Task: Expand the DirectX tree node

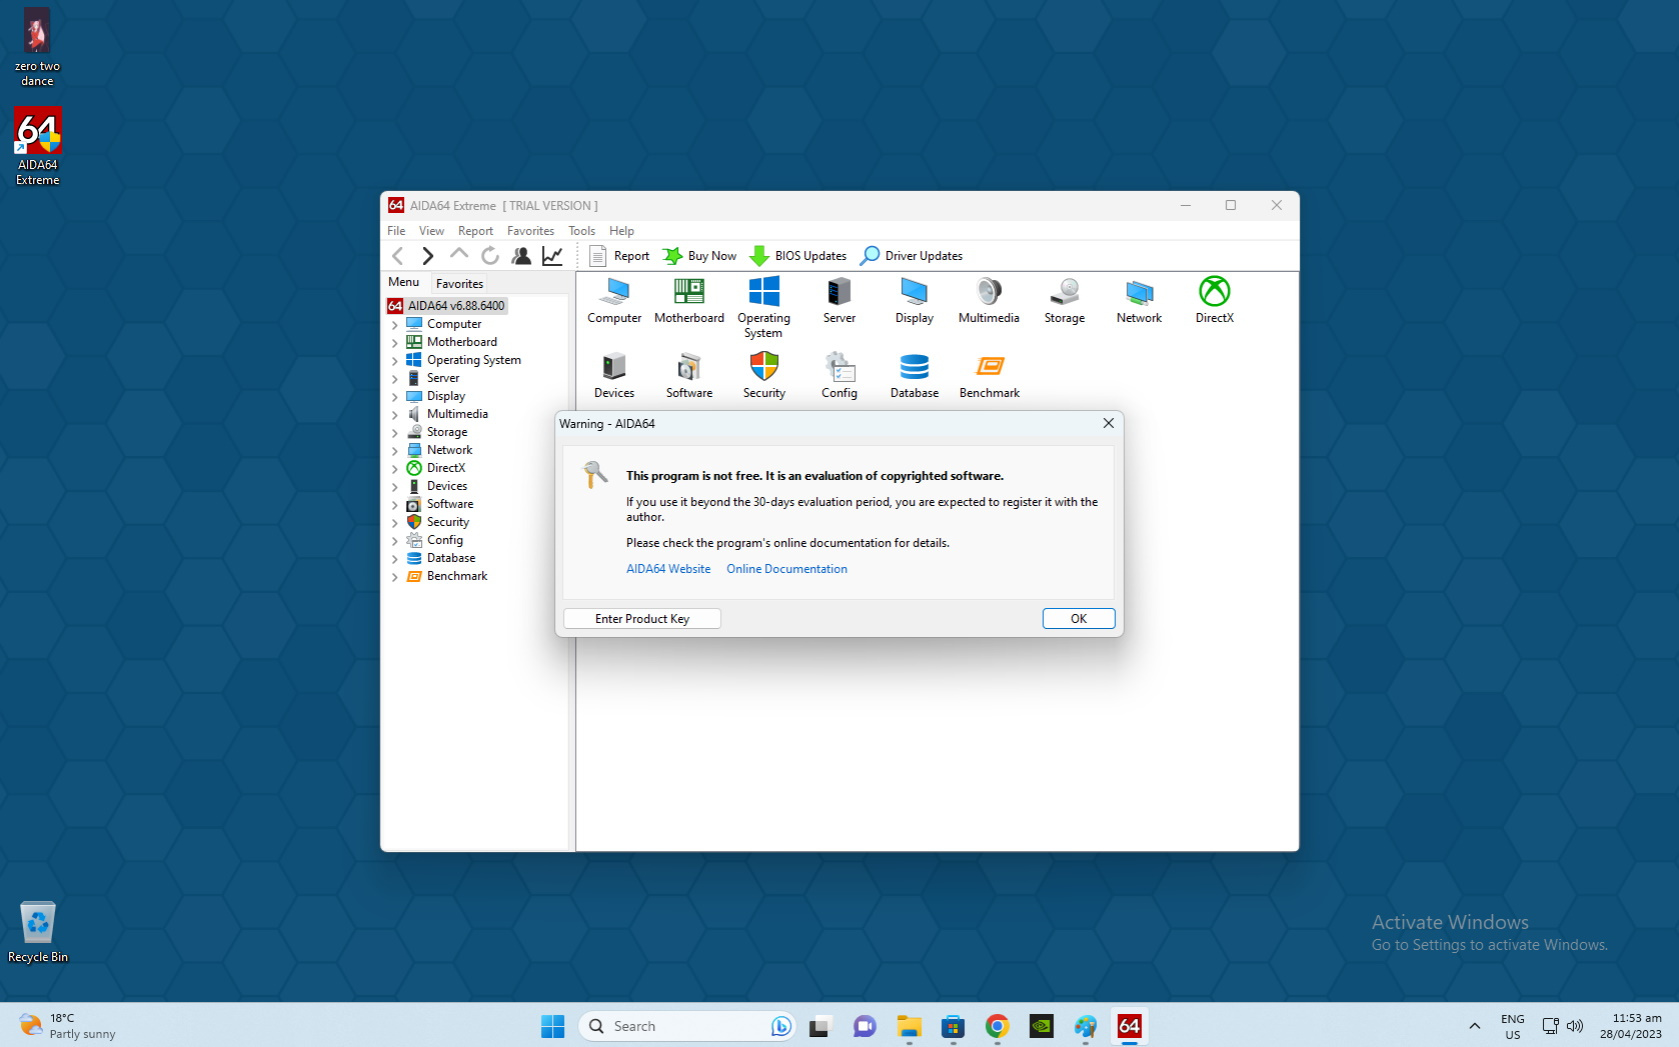Action: click(x=395, y=469)
